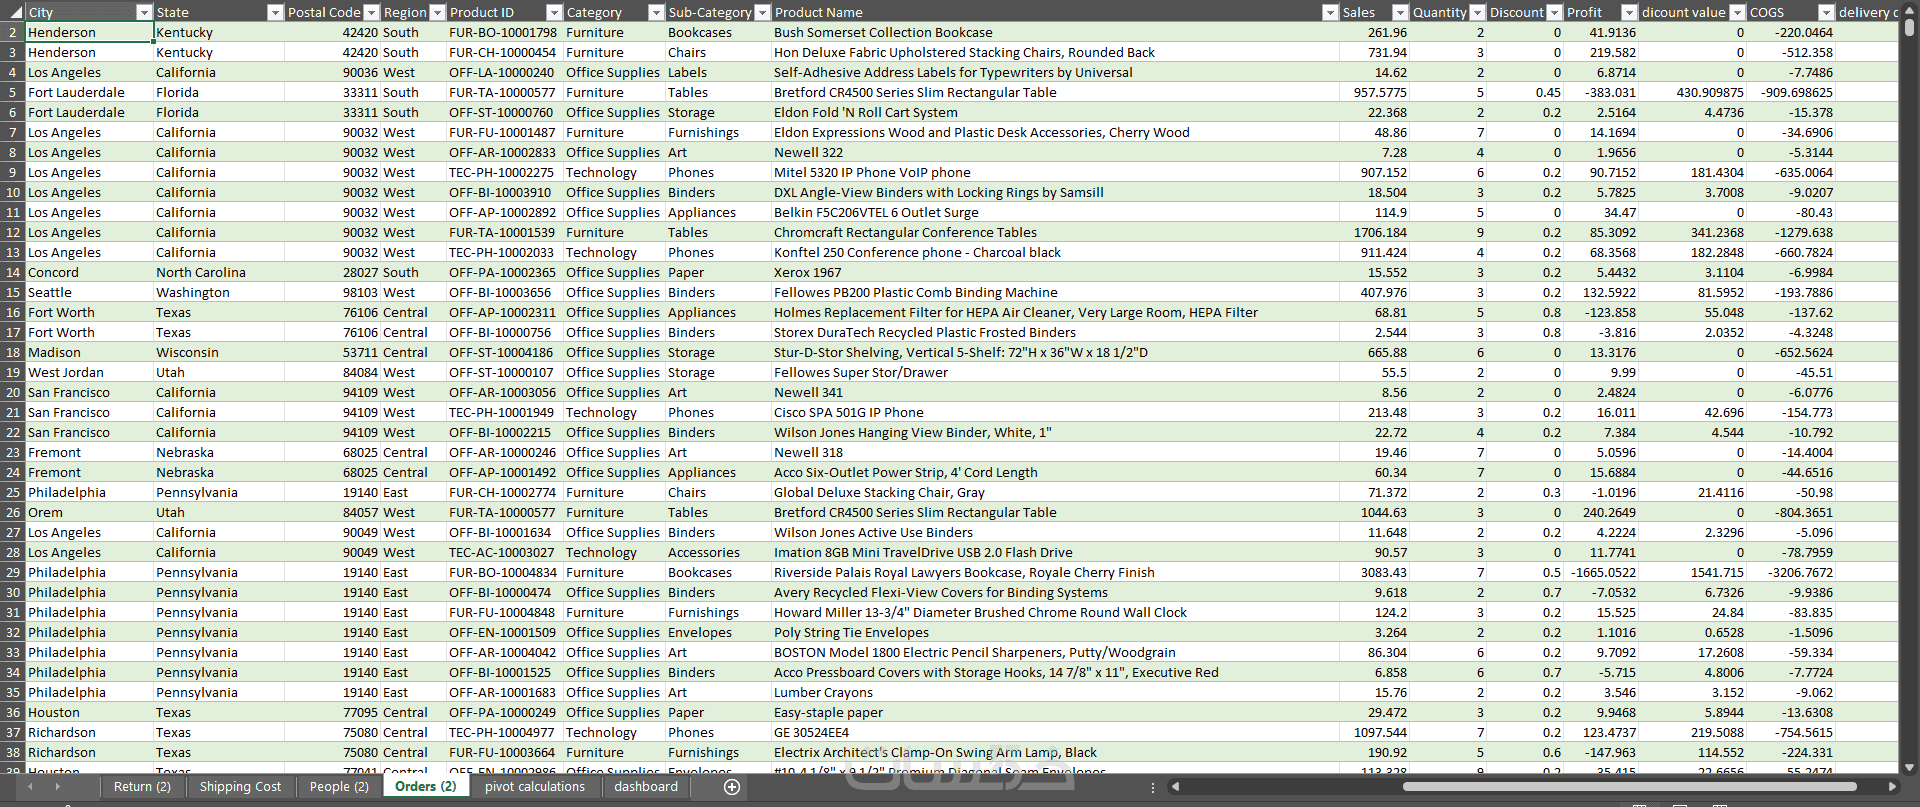Screen dimensions: 1920x807
Task: Click the 'Mitel 5320 IP Phone VoIP phone' cell
Action: pos(1055,172)
